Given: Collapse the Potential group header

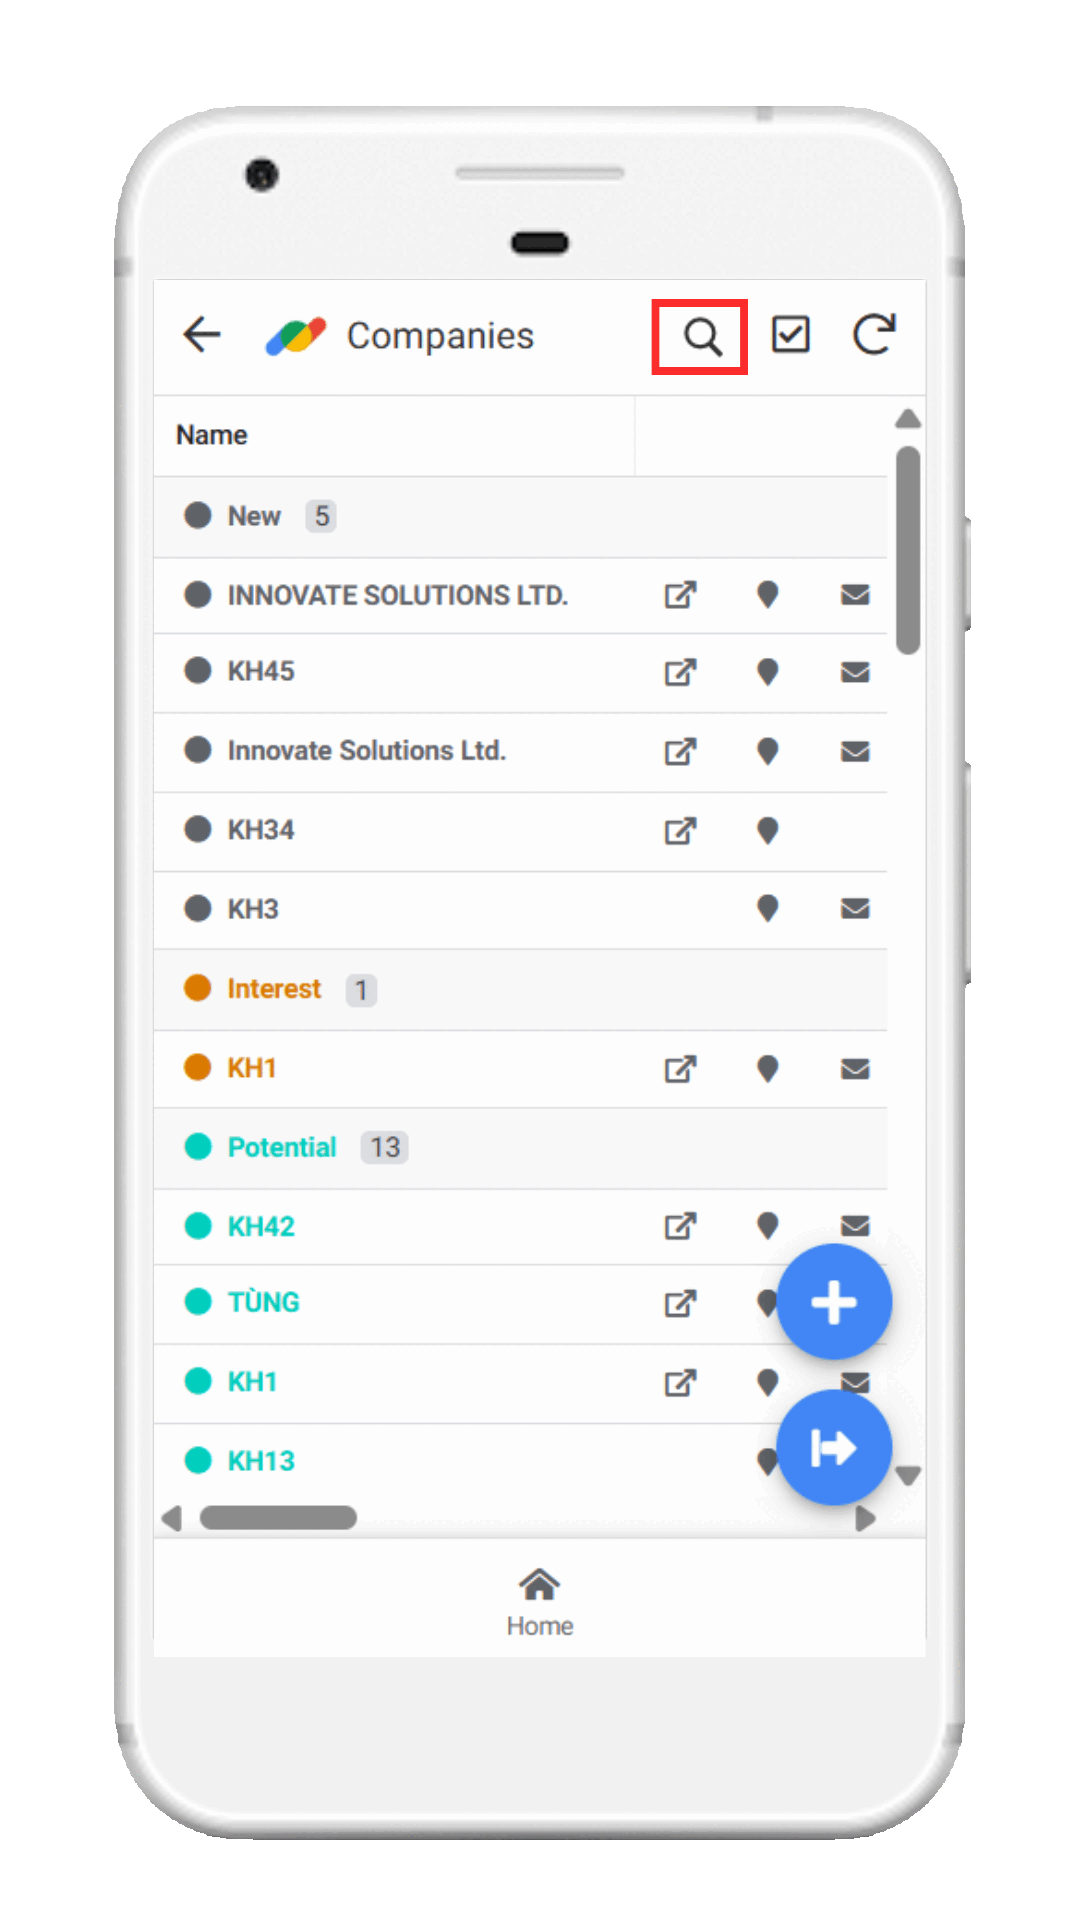Looking at the screenshot, I should pyautogui.click(x=520, y=1148).
